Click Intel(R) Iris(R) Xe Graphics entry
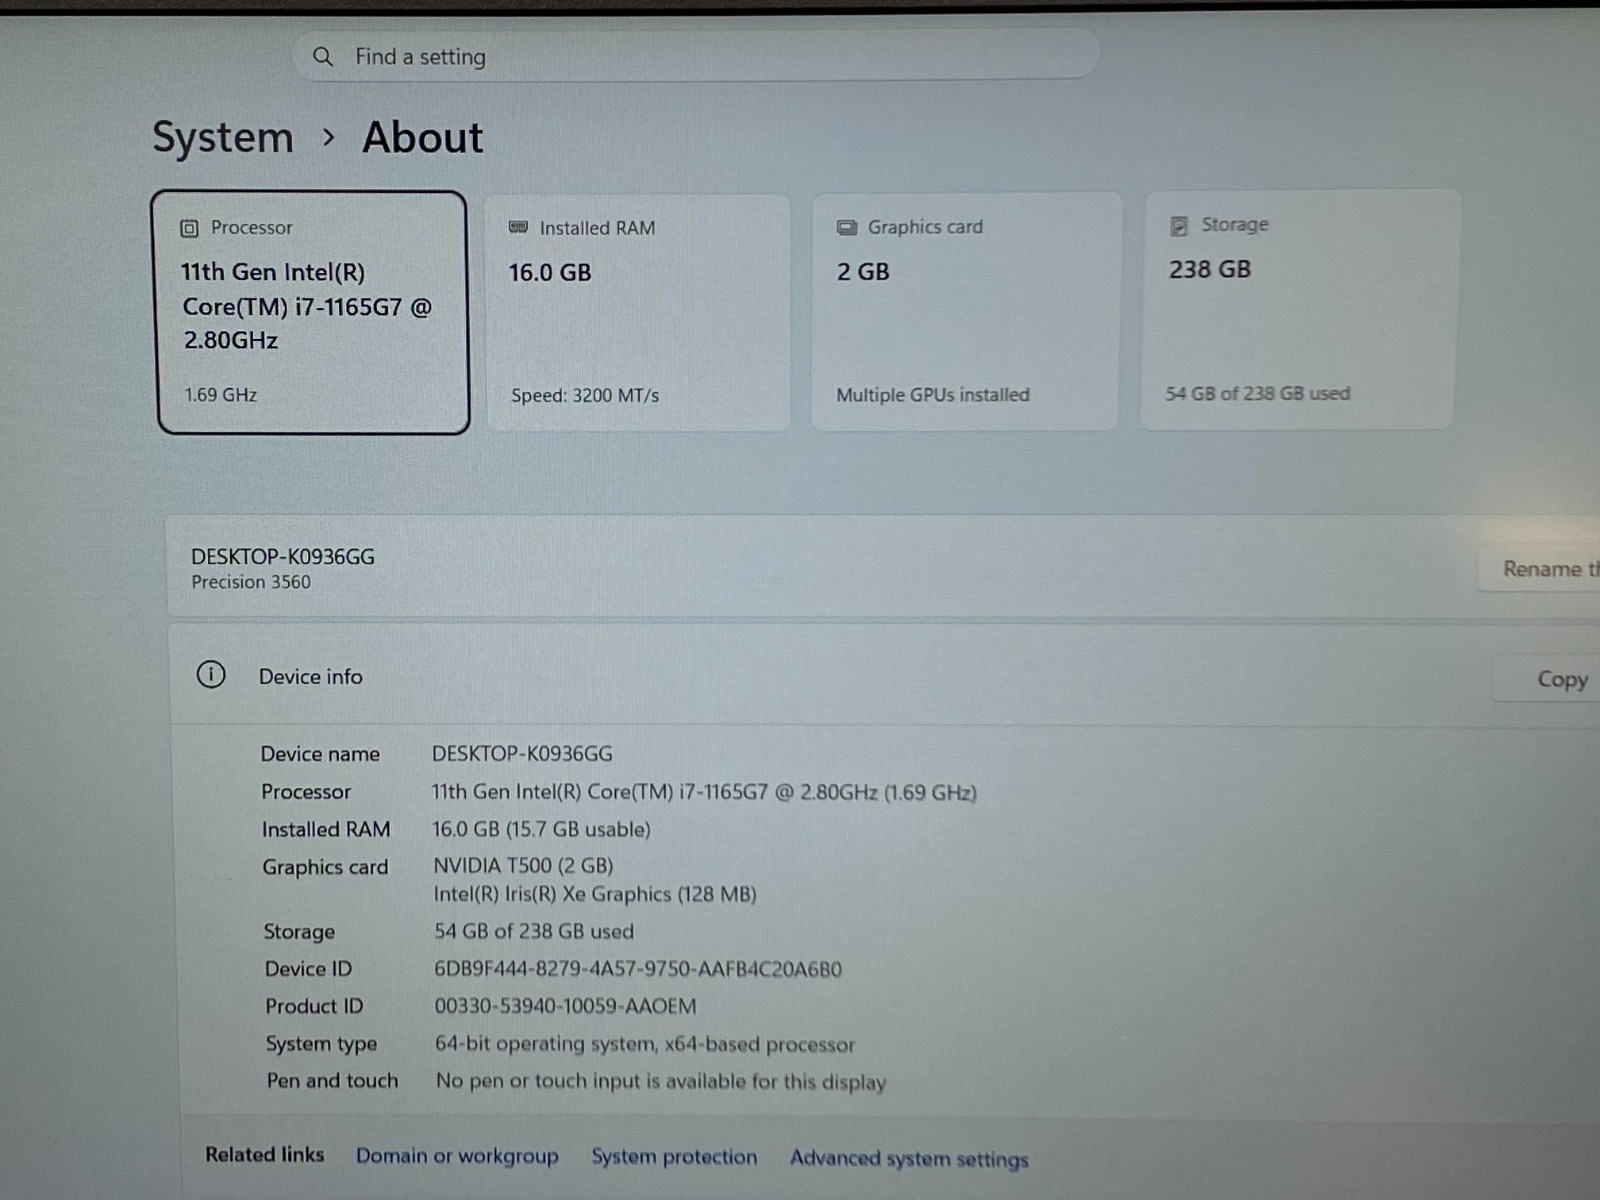The height and width of the screenshot is (1200, 1600). tap(595, 894)
